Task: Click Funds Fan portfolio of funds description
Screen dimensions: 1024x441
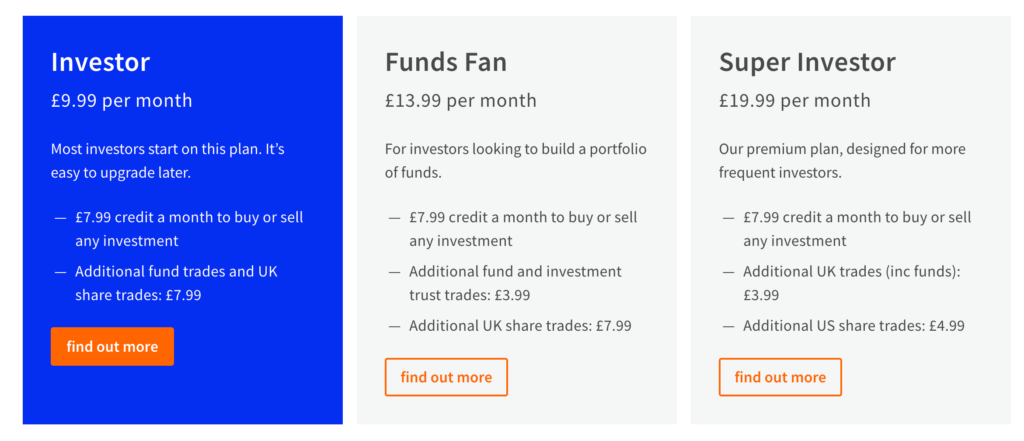Action: point(516,161)
